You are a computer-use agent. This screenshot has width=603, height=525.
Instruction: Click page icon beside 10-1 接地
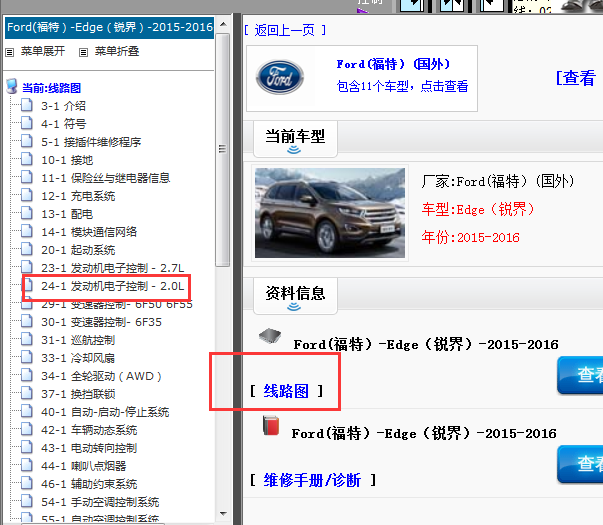(x=27, y=159)
